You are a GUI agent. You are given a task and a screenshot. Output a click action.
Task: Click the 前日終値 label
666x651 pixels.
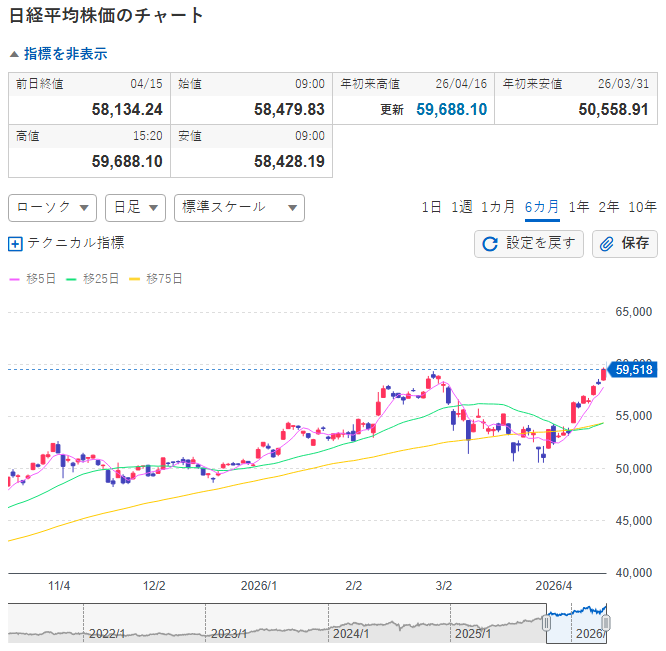click(40, 84)
